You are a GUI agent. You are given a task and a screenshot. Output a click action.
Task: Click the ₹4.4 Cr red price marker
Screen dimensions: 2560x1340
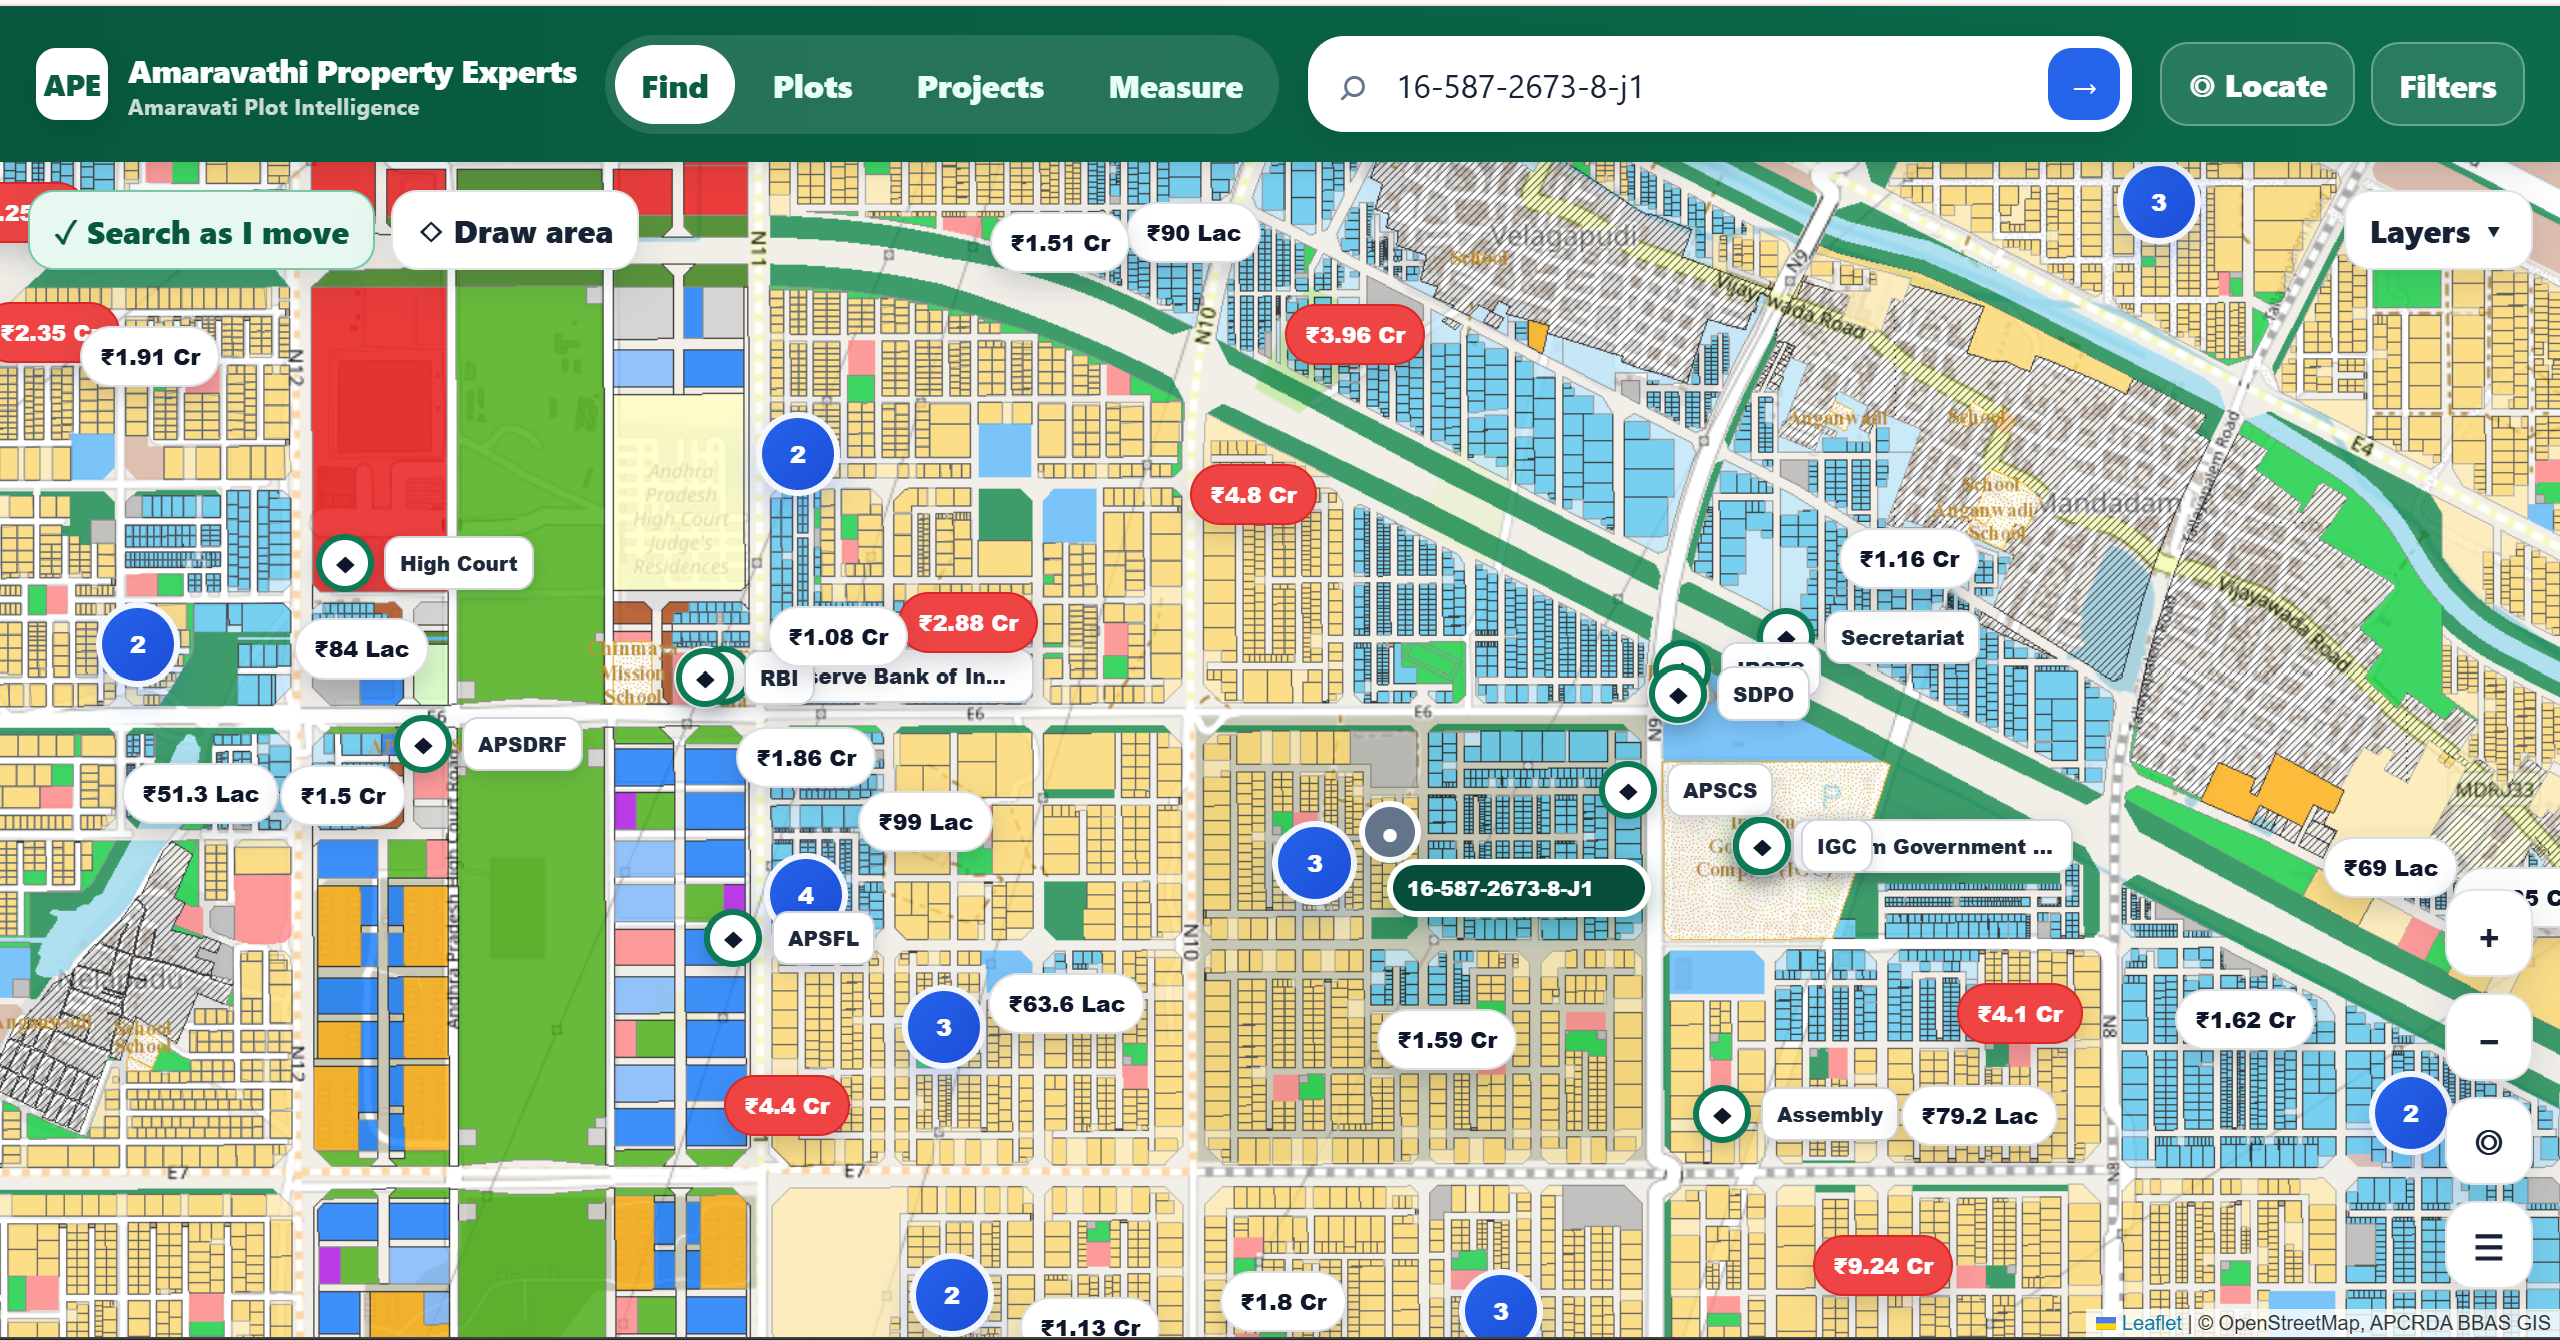pos(787,1106)
